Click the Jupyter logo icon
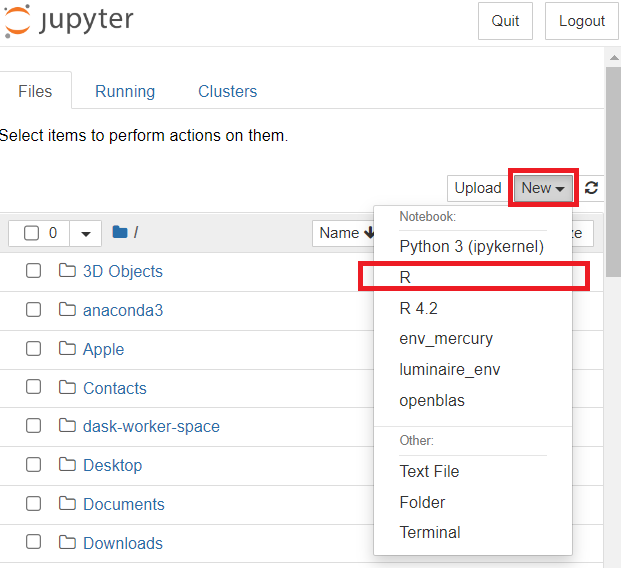The image size is (621, 568). (x=18, y=20)
